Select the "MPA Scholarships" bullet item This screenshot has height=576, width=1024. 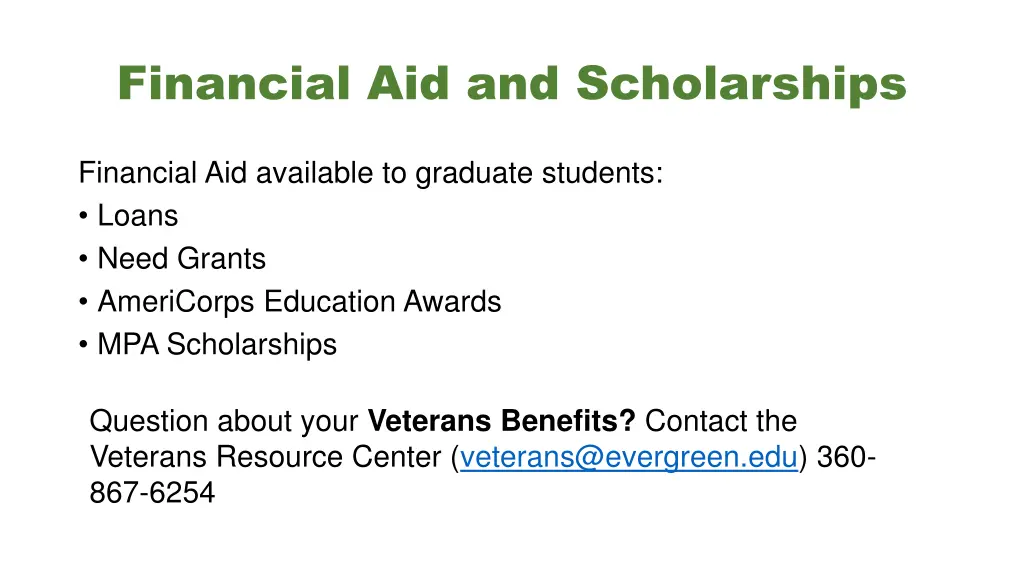point(217,345)
